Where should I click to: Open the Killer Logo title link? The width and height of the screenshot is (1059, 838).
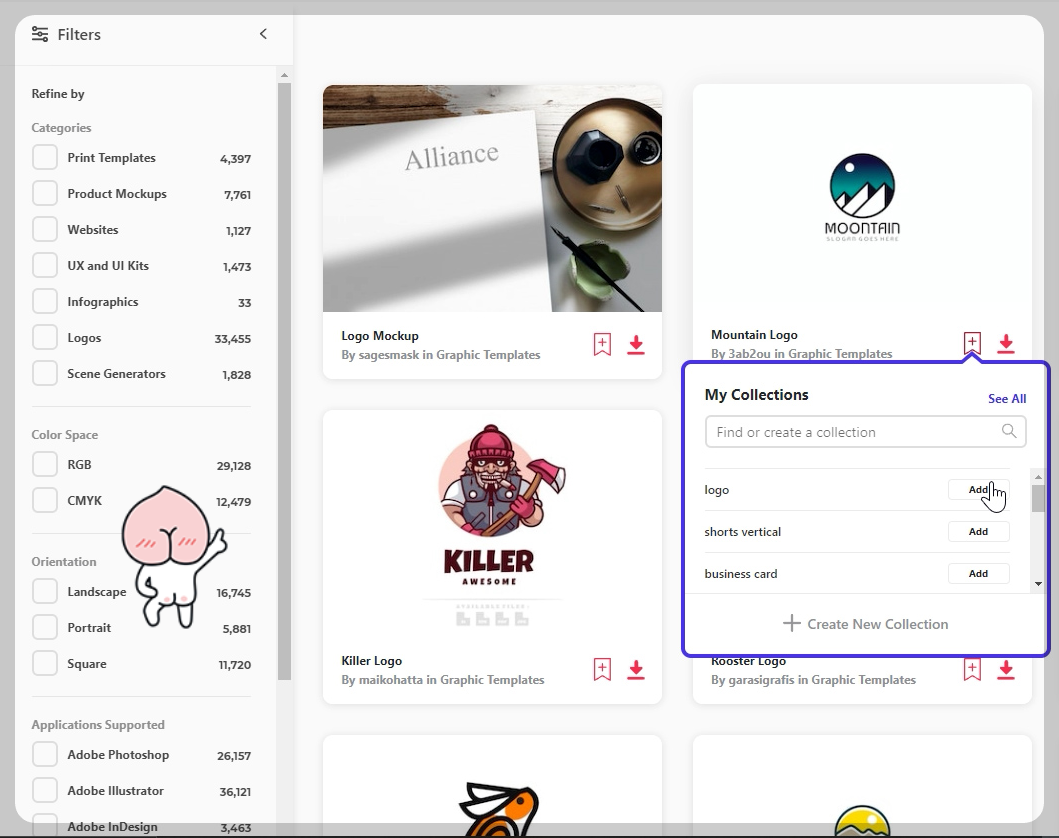click(x=371, y=660)
